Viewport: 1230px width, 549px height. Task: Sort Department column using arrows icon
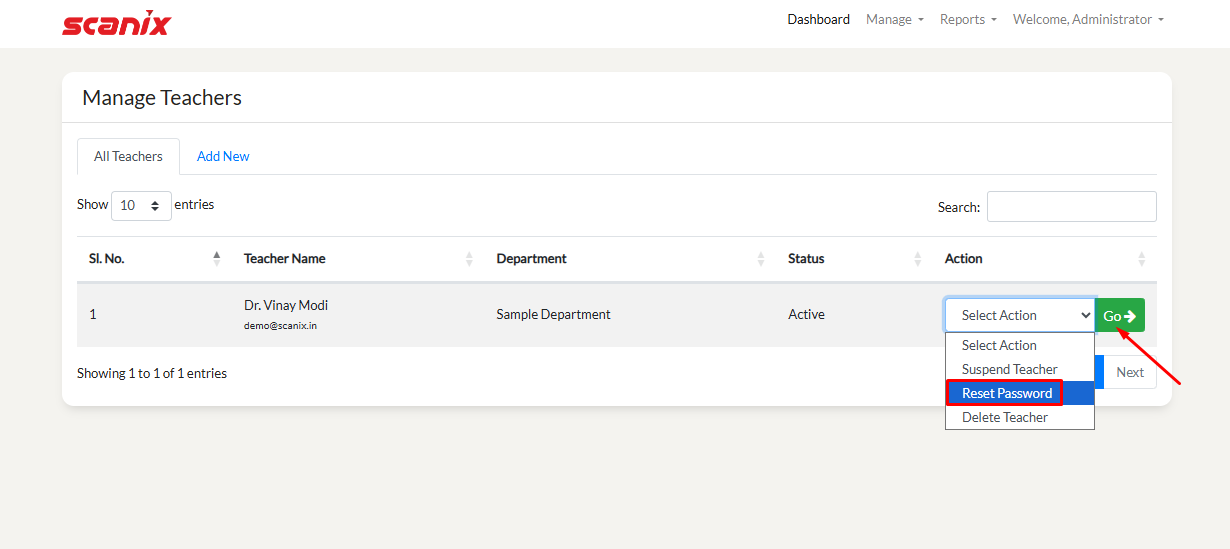pyautogui.click(x=761, y=259)
